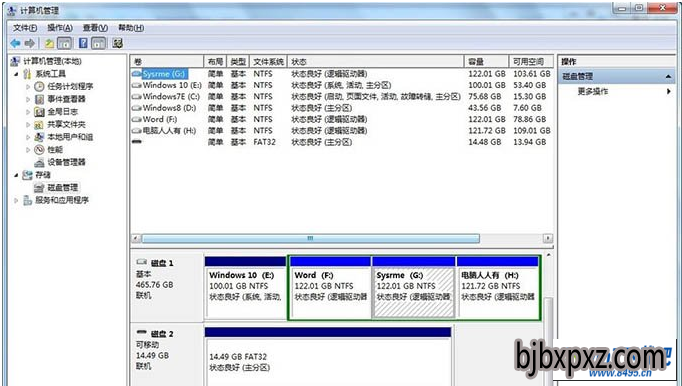The height and width of the screenshot is (386, 682).
Task: Expand the 更多操作 submenu arrow
Action: (669, 91)
